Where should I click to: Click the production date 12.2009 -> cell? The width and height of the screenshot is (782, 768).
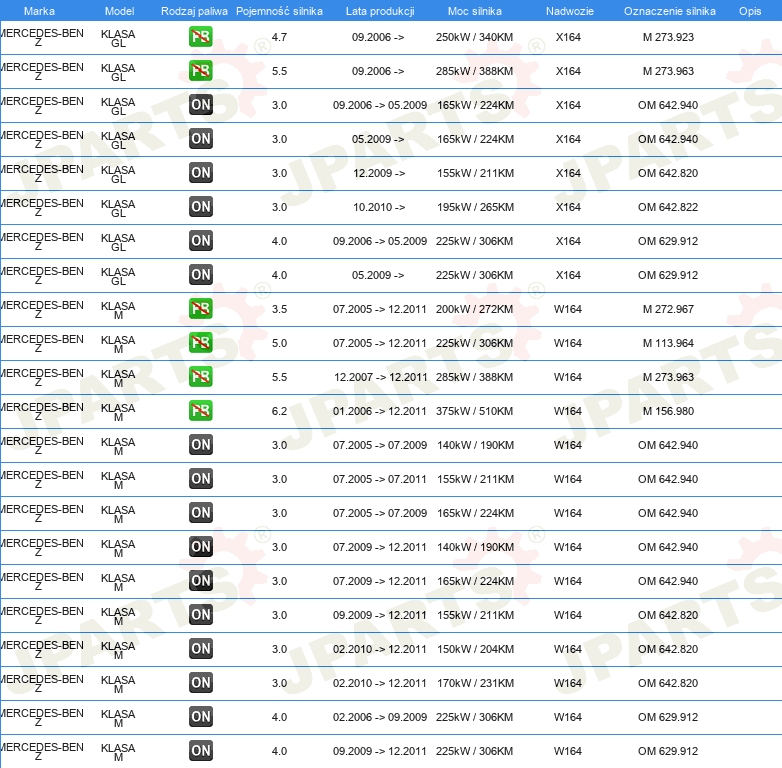(x=379, y=173)
